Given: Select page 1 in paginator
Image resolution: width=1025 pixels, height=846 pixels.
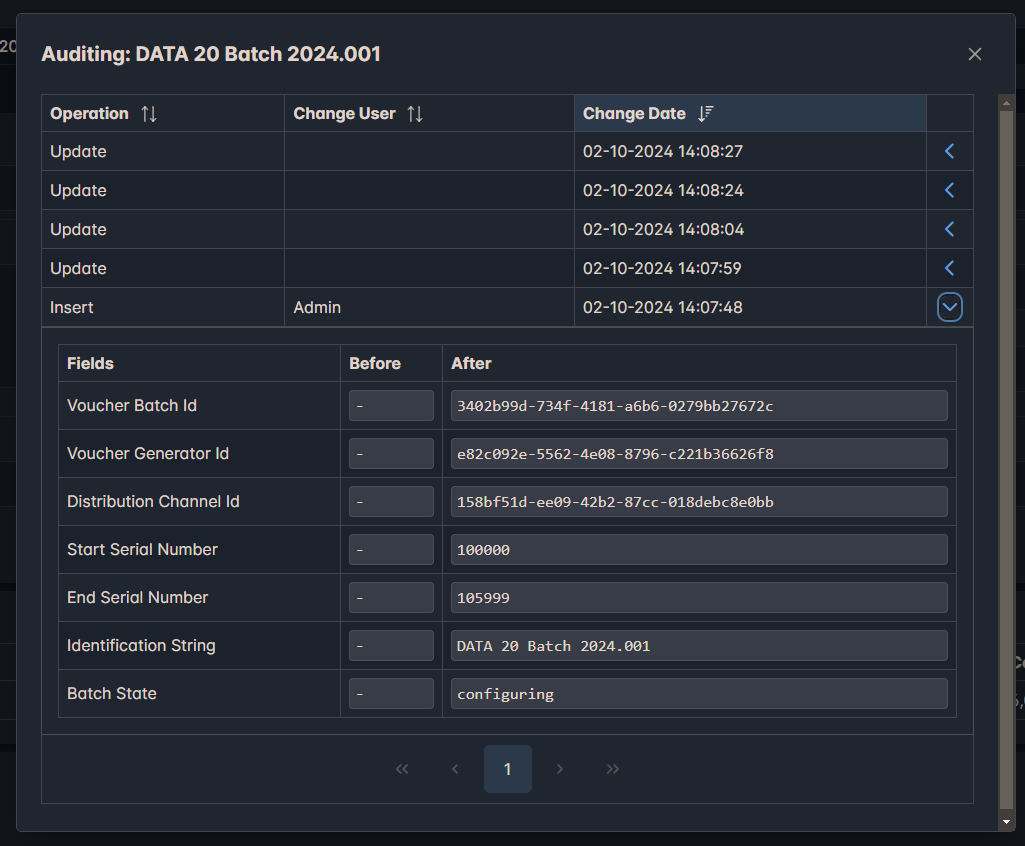Looking at the screenshot, I should (x=508, y=769).
